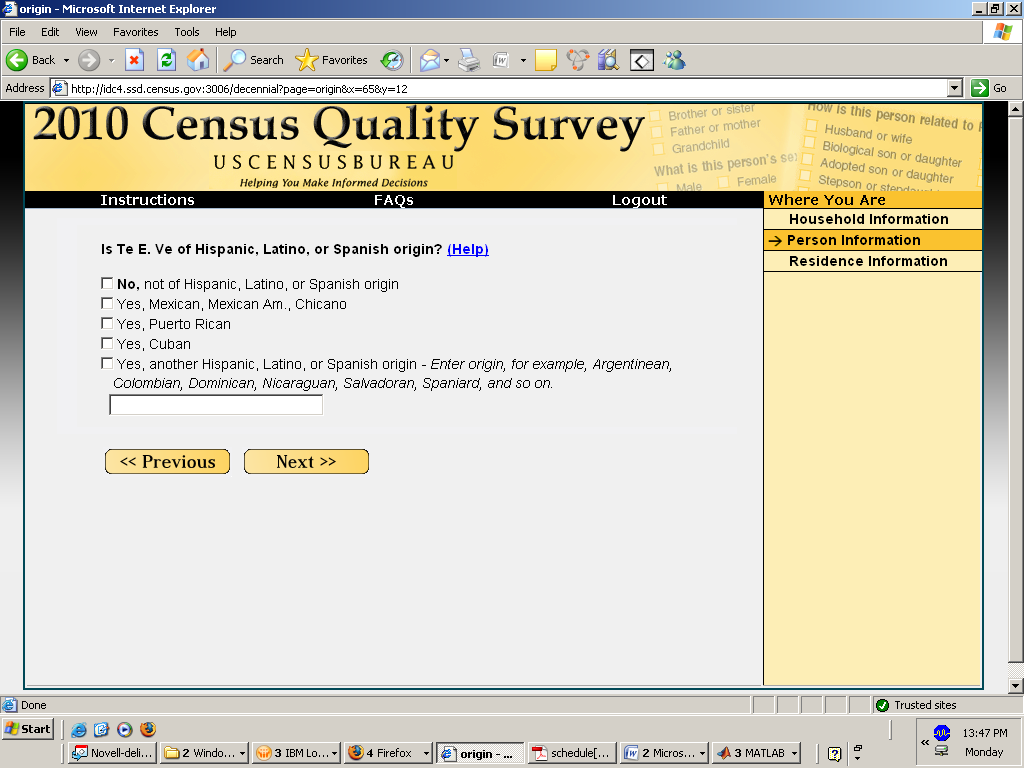Click the Messenger icon in toolbar

[675, 60]
